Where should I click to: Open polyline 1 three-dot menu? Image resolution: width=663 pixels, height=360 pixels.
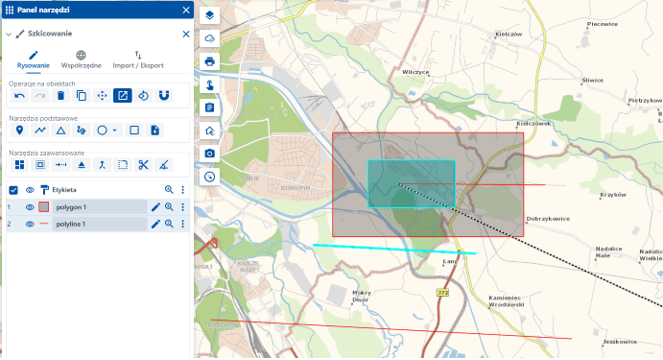click(x=183, y=224)
